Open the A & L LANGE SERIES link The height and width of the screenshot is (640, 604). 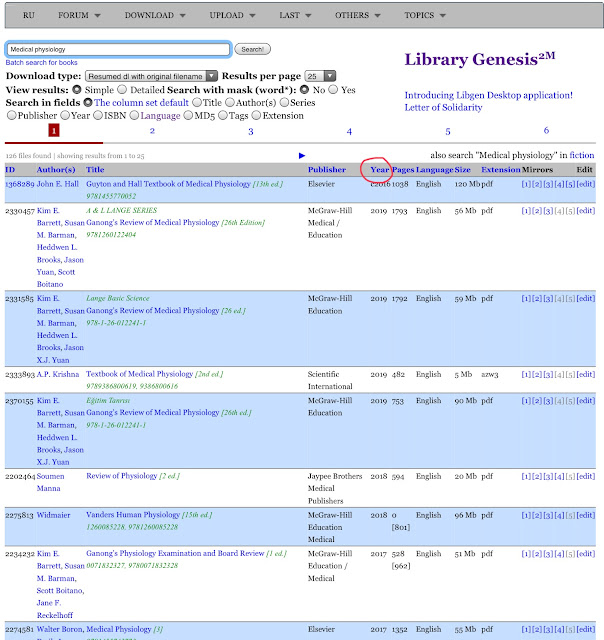coord(122,210)
